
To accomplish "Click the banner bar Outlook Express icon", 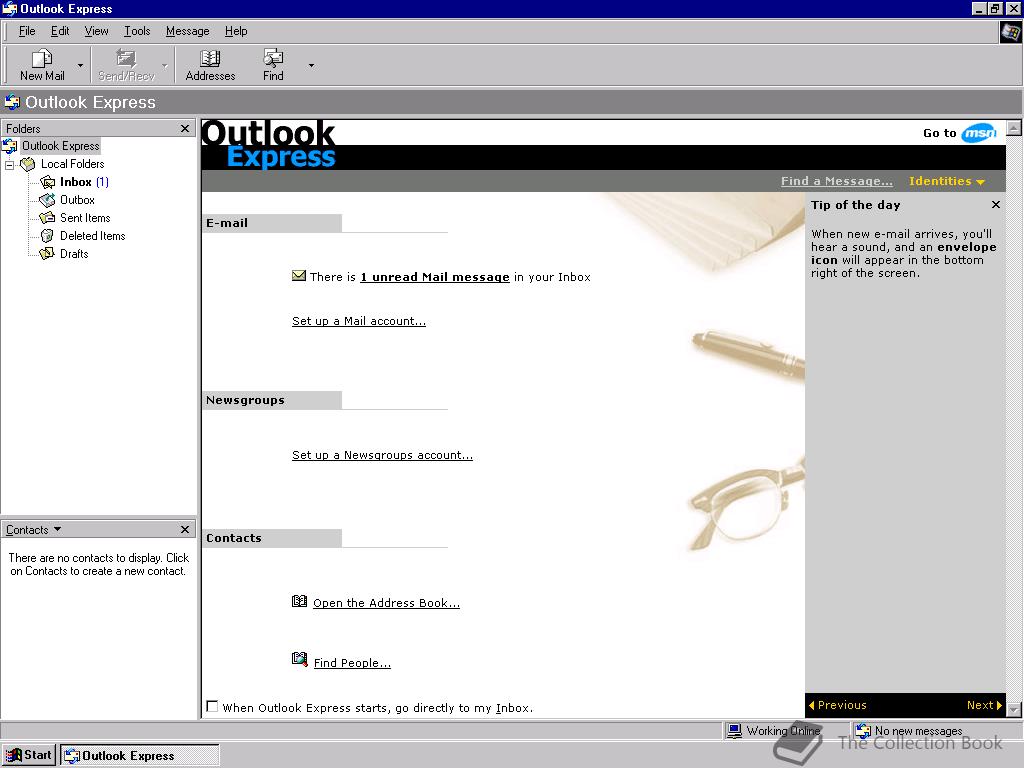I will pyautogui.click(x=12, y=102).
